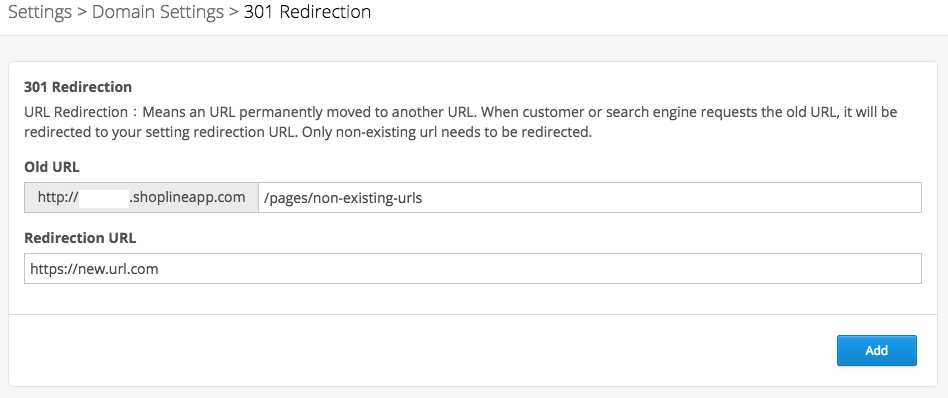
Task: Click the blanked-out subdomain box in the prefix
Action: click(x=104, y=198)
